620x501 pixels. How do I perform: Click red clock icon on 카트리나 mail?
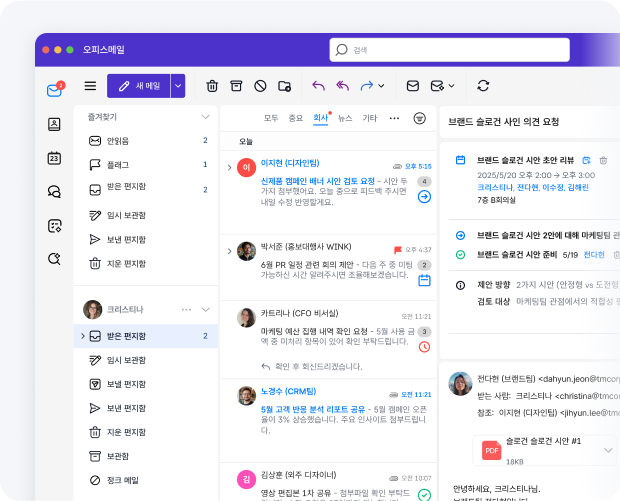pos(424,347)
